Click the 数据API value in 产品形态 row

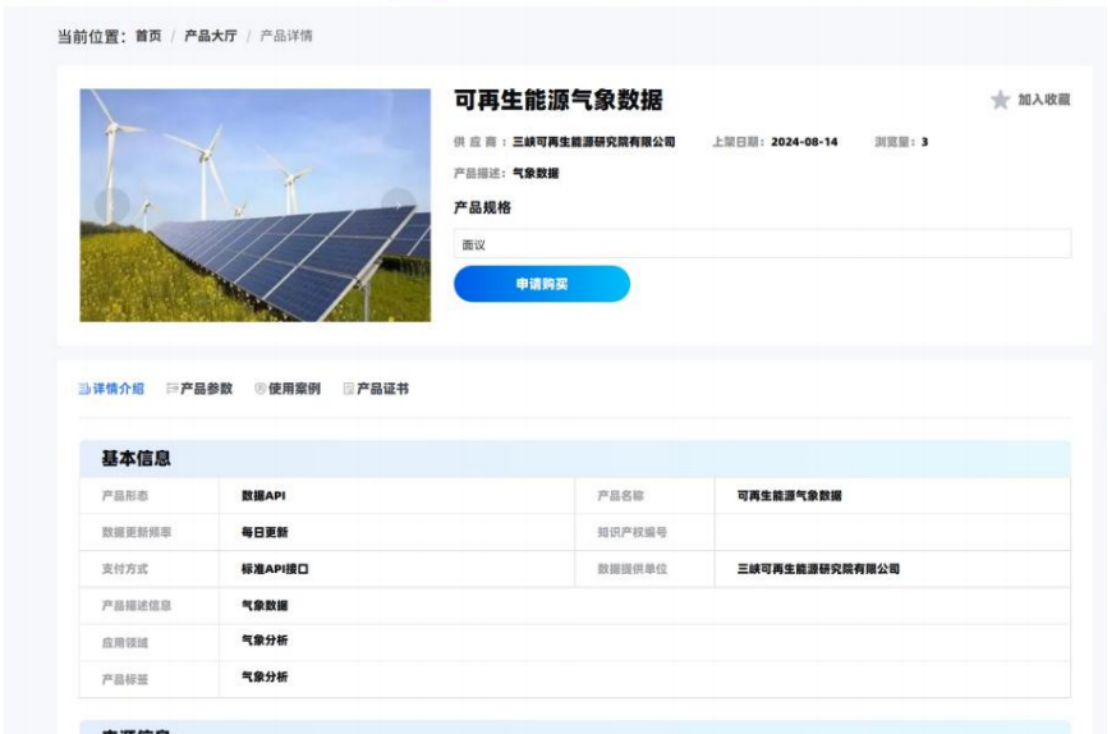pos(257,496)
